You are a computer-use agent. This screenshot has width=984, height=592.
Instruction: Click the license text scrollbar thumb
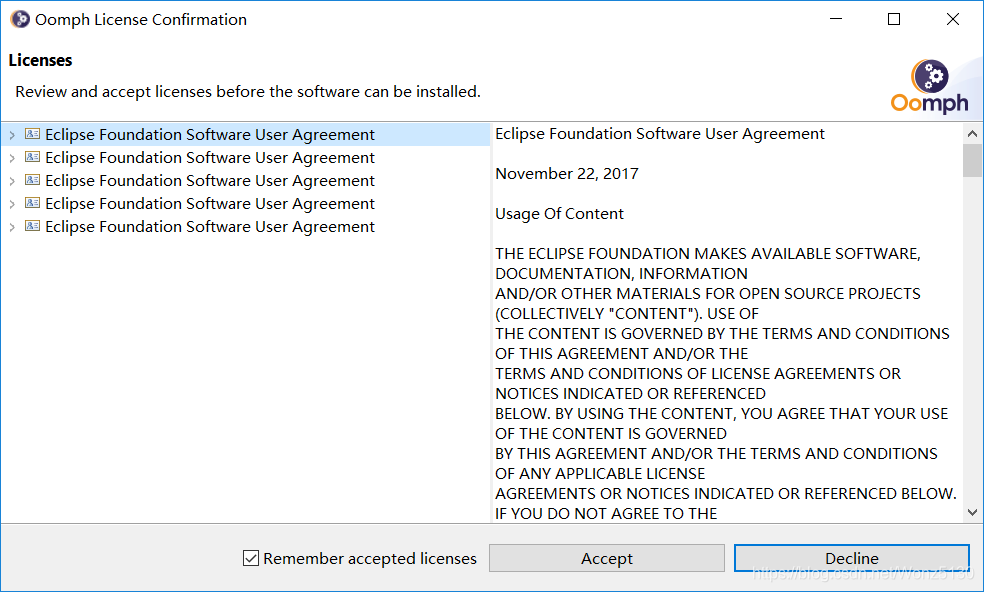[x=972, y=161]
